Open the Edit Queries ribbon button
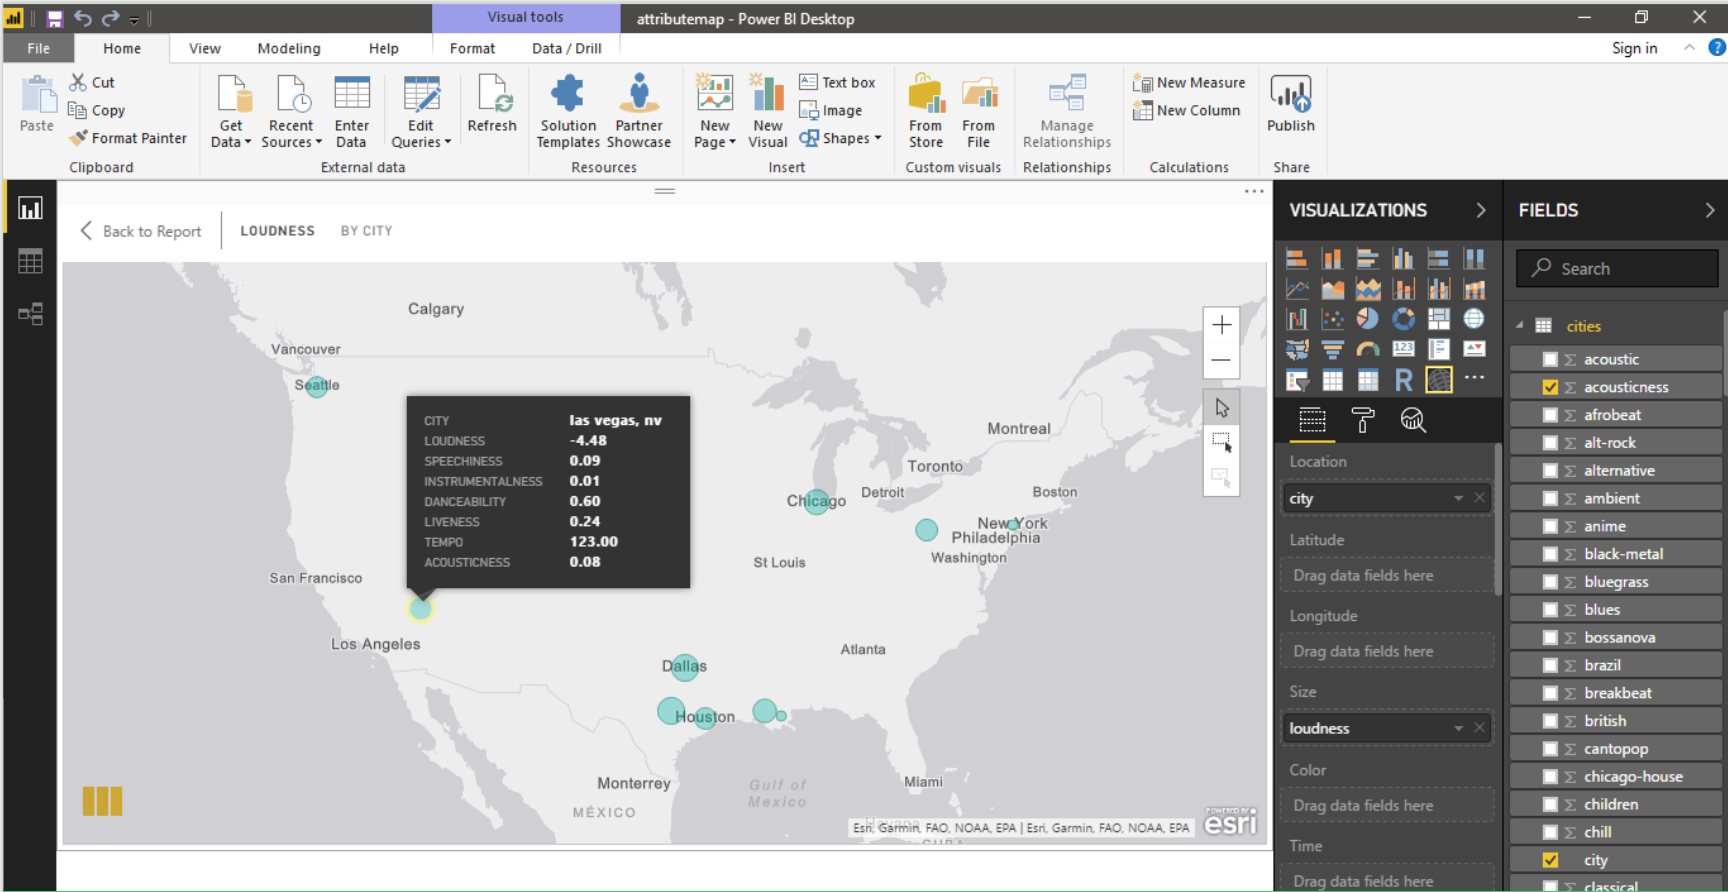 pyautogui.click(x=421, y=112)
